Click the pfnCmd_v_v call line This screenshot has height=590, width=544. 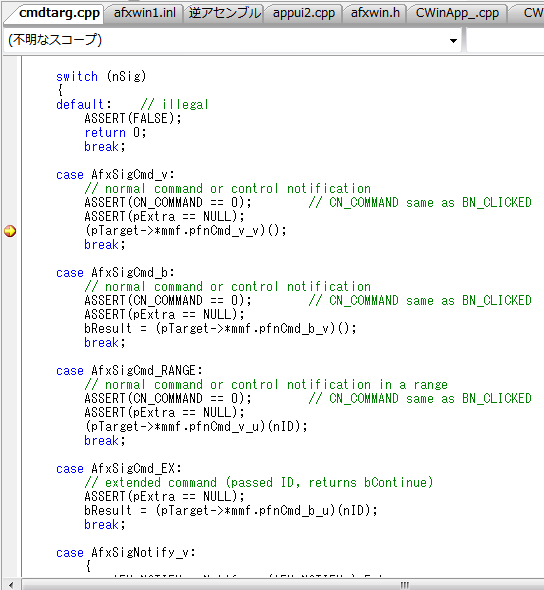tap(185, 230)
